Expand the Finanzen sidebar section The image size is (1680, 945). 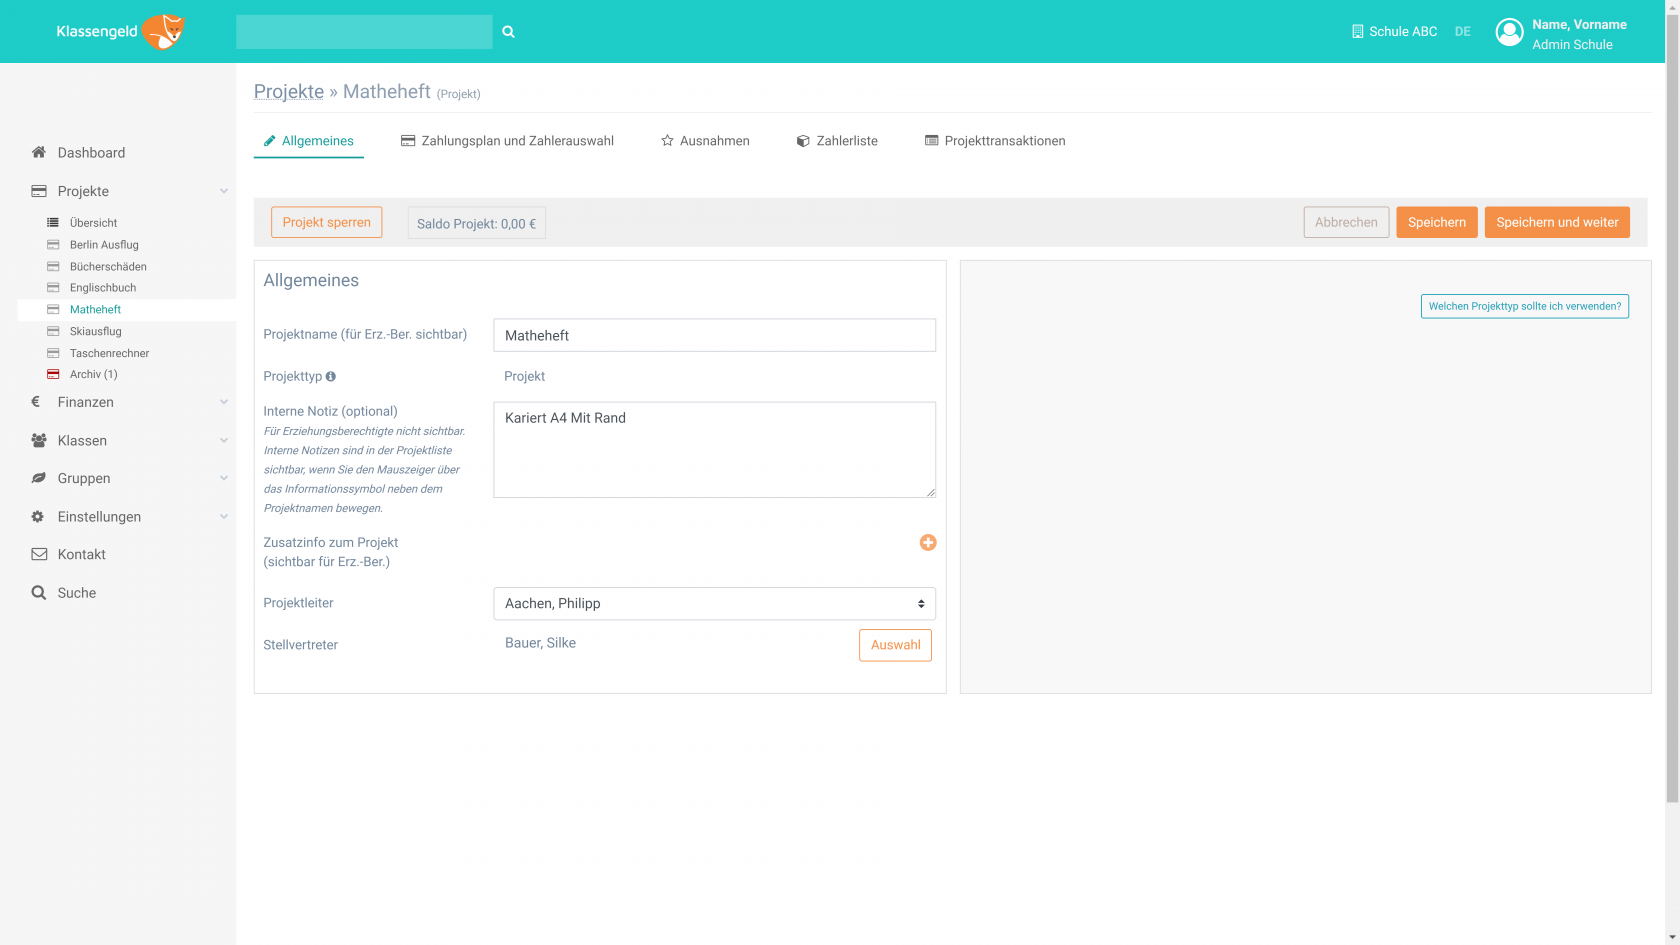click(x=224, y=402)
